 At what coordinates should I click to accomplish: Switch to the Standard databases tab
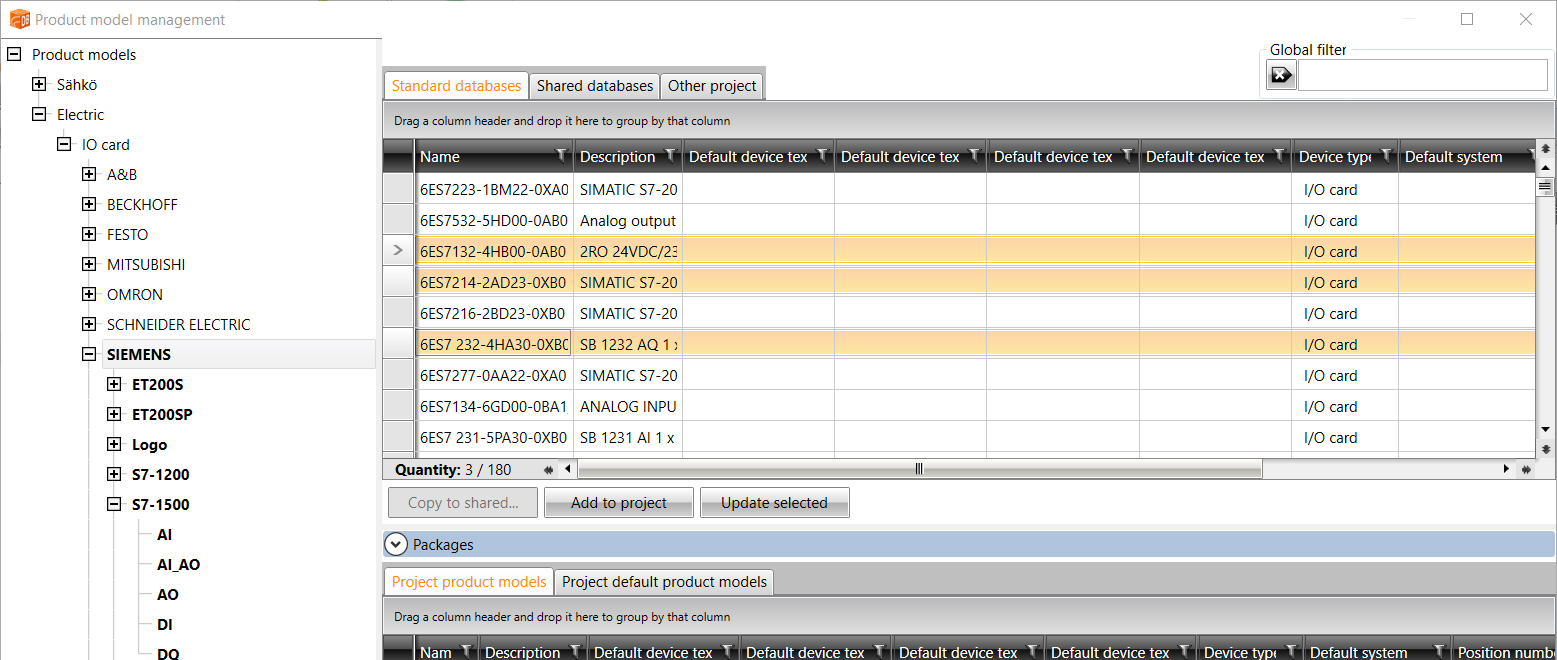point(456,86)
